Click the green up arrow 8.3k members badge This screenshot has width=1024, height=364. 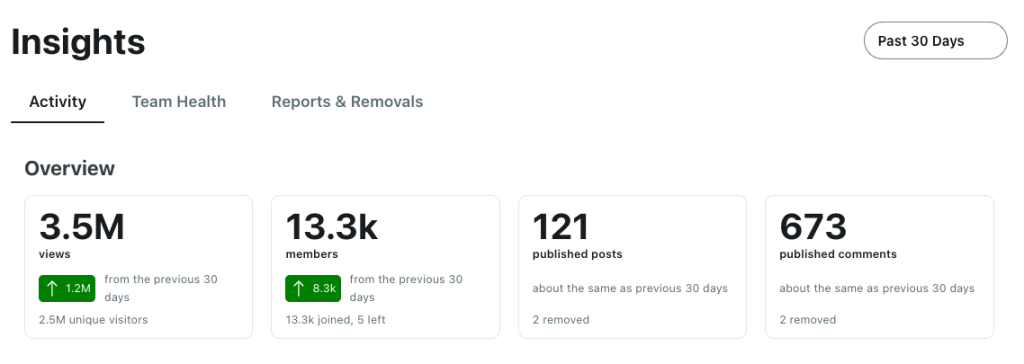pos(313,288)
